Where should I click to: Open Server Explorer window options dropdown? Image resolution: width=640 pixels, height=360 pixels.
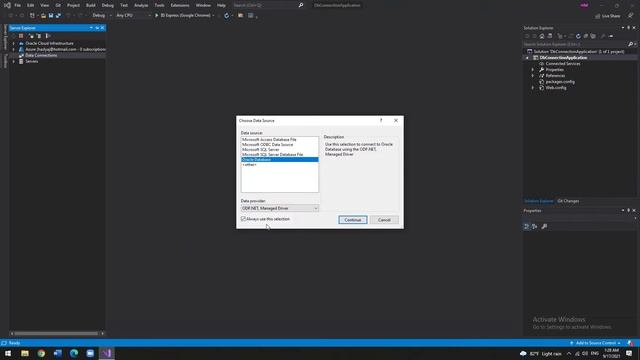pos(91,28)
